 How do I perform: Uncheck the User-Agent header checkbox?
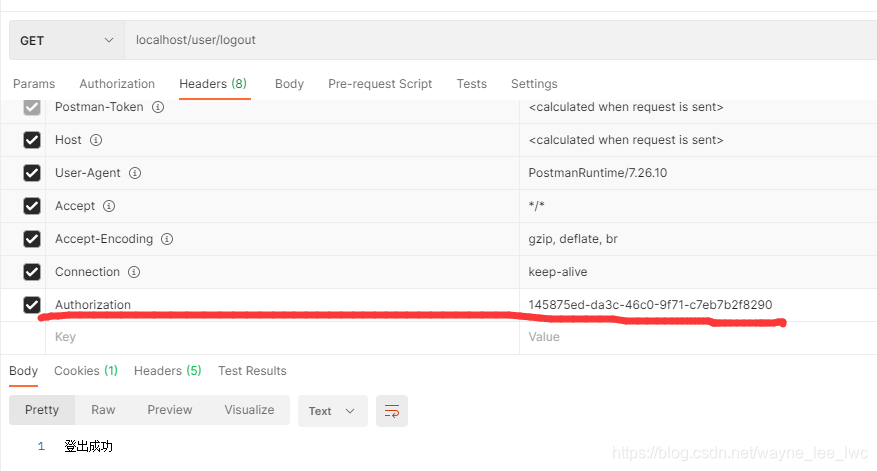[32, 173]
